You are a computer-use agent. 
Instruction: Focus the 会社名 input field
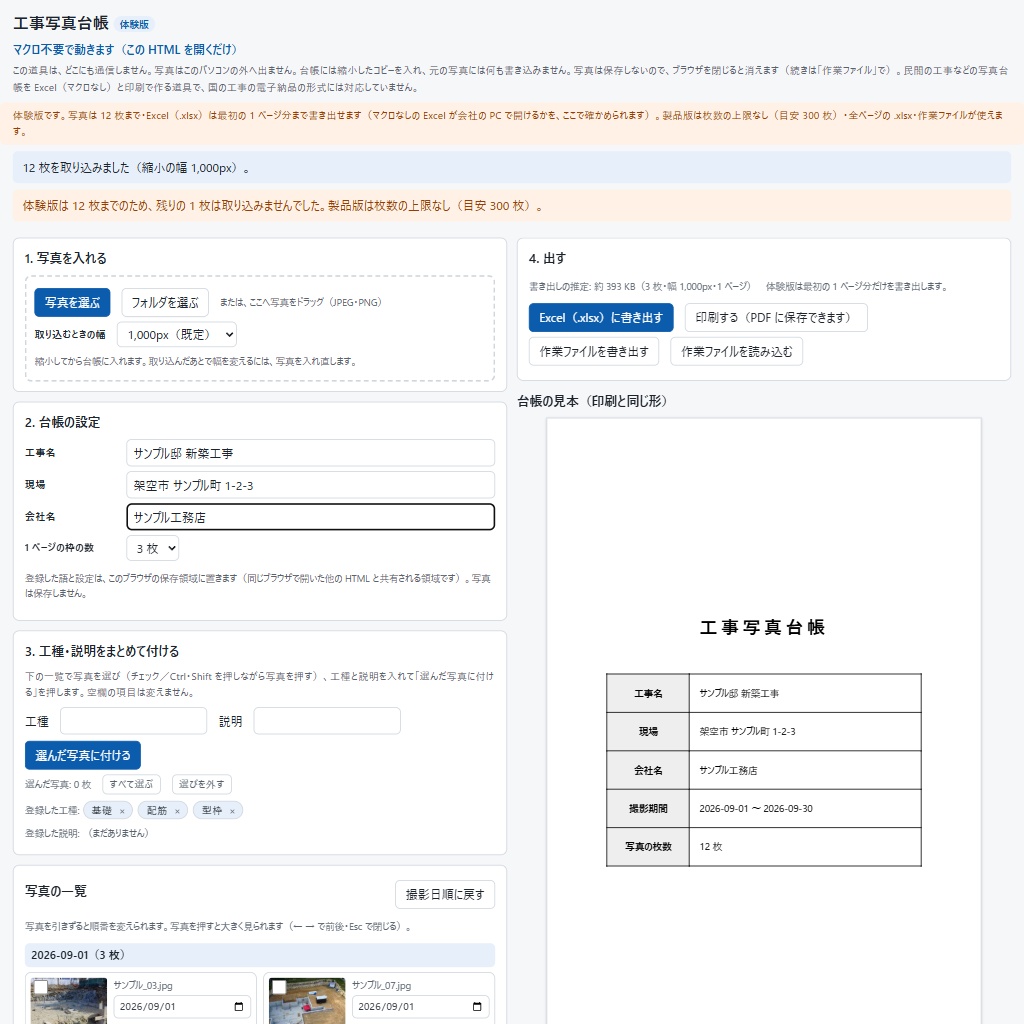coord(310,517)
